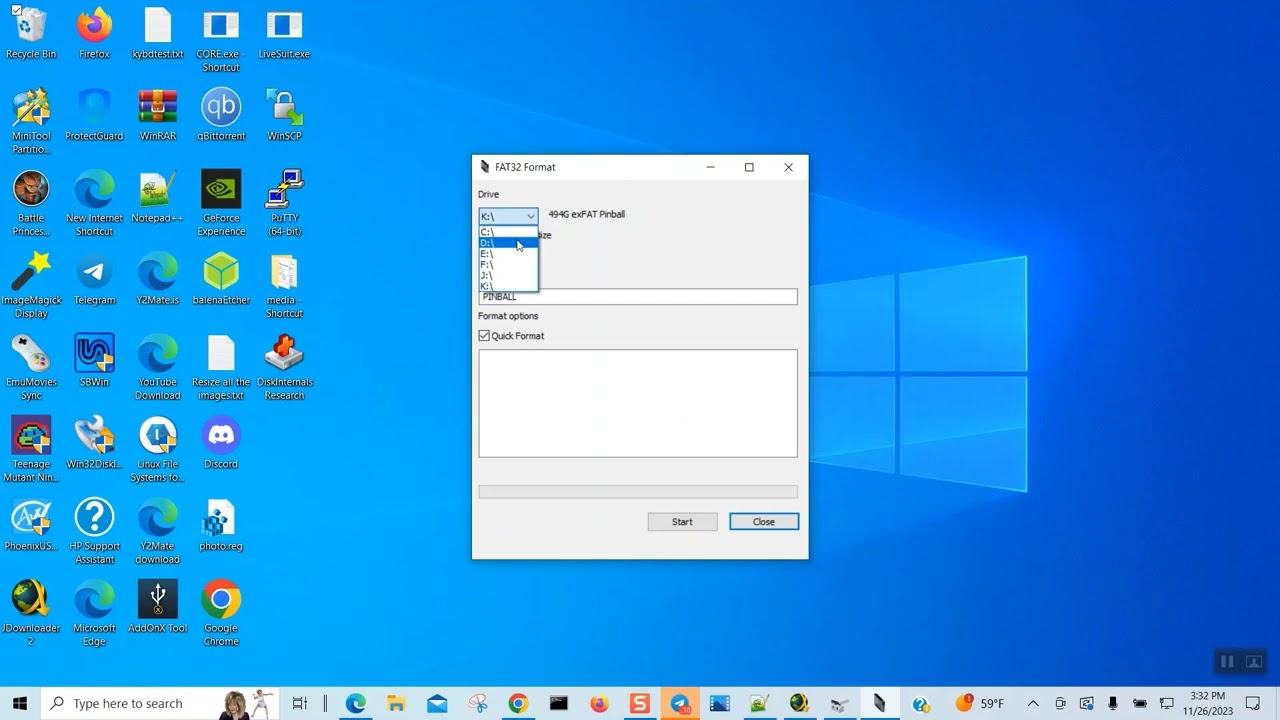
Task: Select the JDownloader 2 desktop icon
Action: tap(31, 613)
